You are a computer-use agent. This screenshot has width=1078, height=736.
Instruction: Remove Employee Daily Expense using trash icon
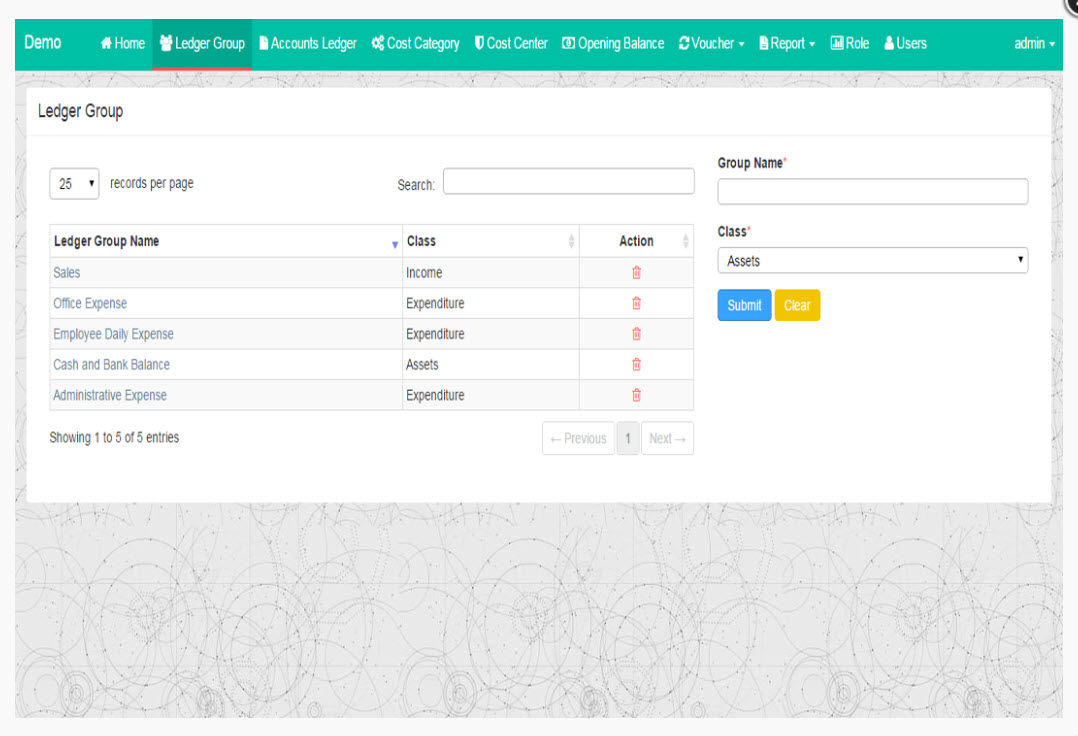coord(636,334)
